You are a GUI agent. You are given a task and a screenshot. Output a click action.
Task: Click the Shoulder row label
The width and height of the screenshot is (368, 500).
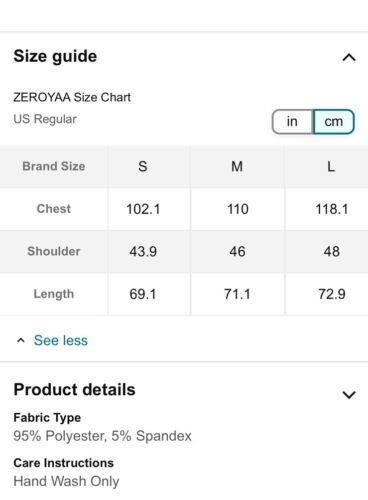click(54, 251)
